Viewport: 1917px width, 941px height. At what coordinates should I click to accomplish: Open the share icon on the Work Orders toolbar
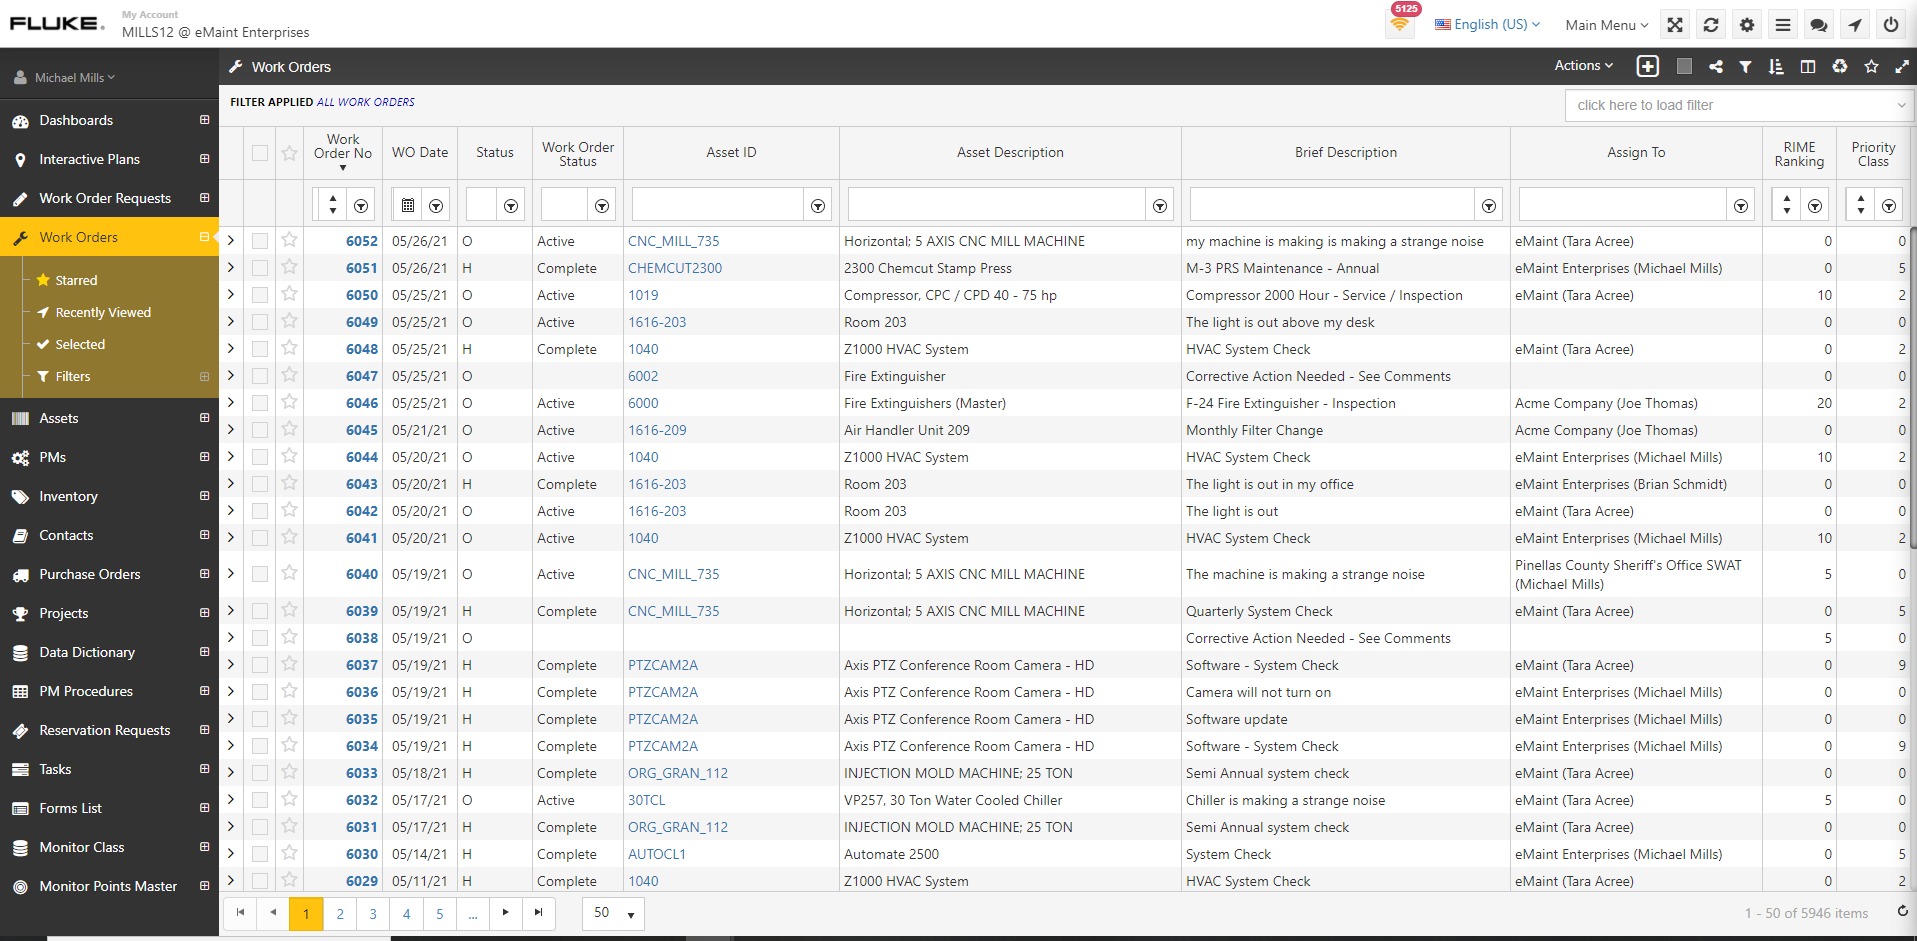pos(1716,66)
